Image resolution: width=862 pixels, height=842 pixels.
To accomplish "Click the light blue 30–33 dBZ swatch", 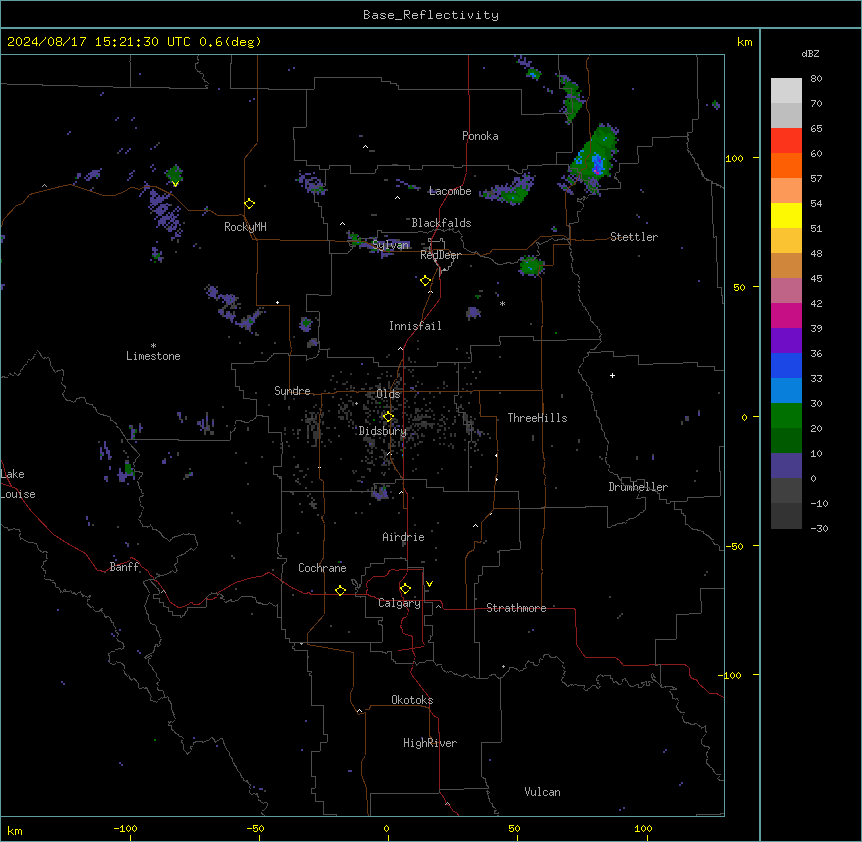I will (786, 391).
